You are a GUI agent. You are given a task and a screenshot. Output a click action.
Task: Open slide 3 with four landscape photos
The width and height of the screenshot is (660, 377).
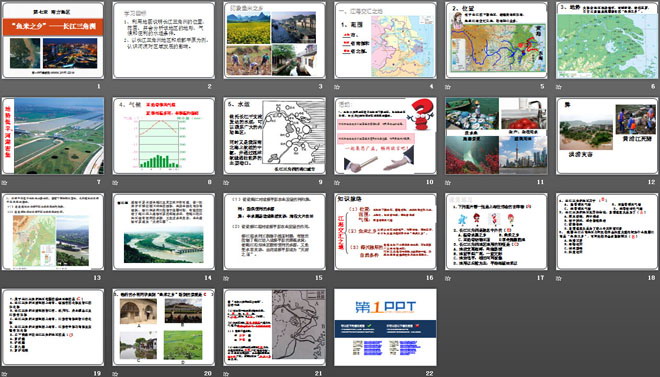tap(274, 40)
